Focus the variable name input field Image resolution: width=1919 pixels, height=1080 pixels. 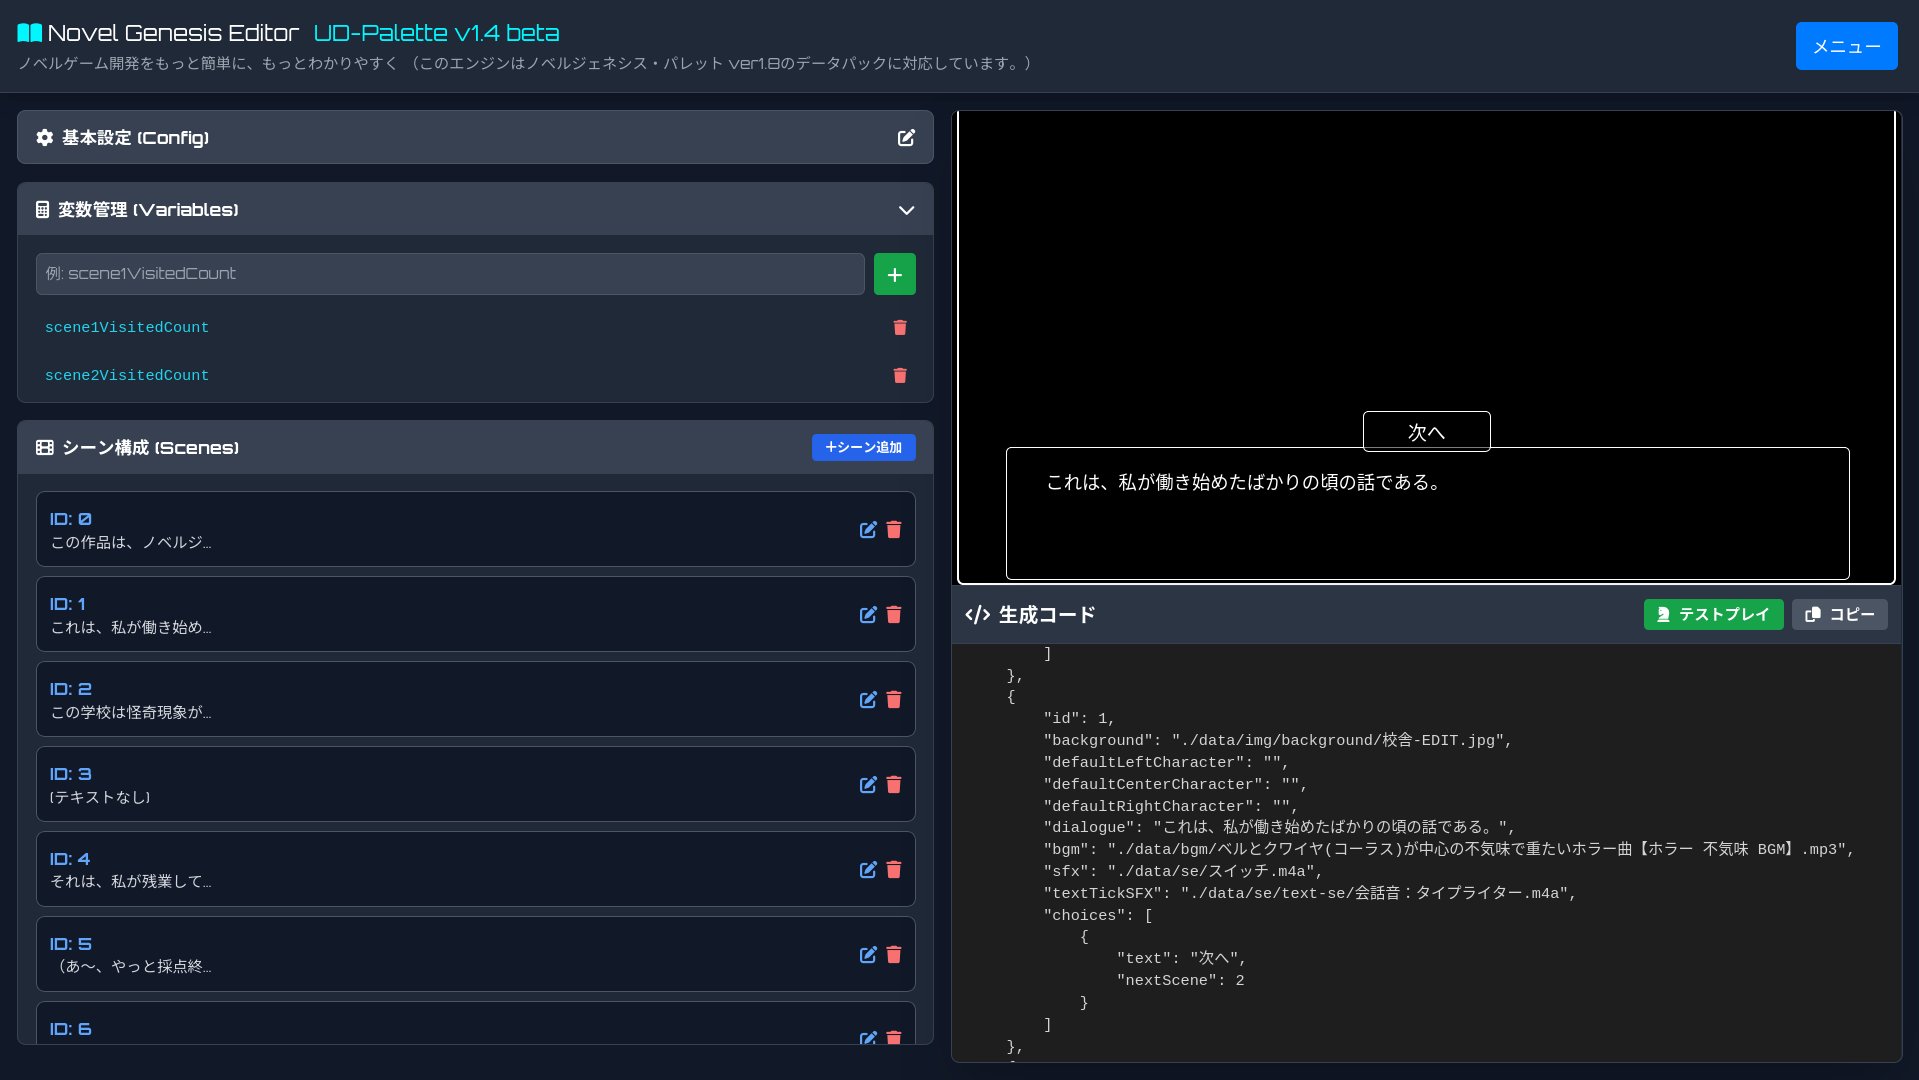450,274
